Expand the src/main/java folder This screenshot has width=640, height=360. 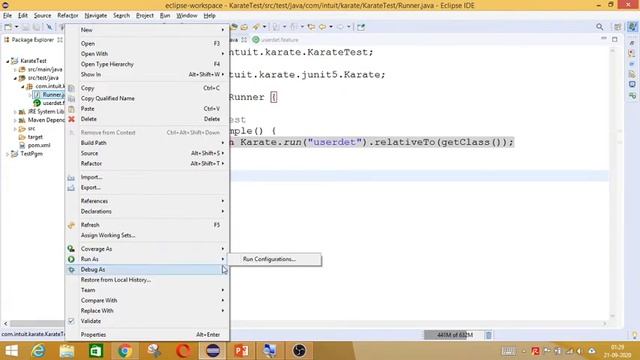coord(15,69)
